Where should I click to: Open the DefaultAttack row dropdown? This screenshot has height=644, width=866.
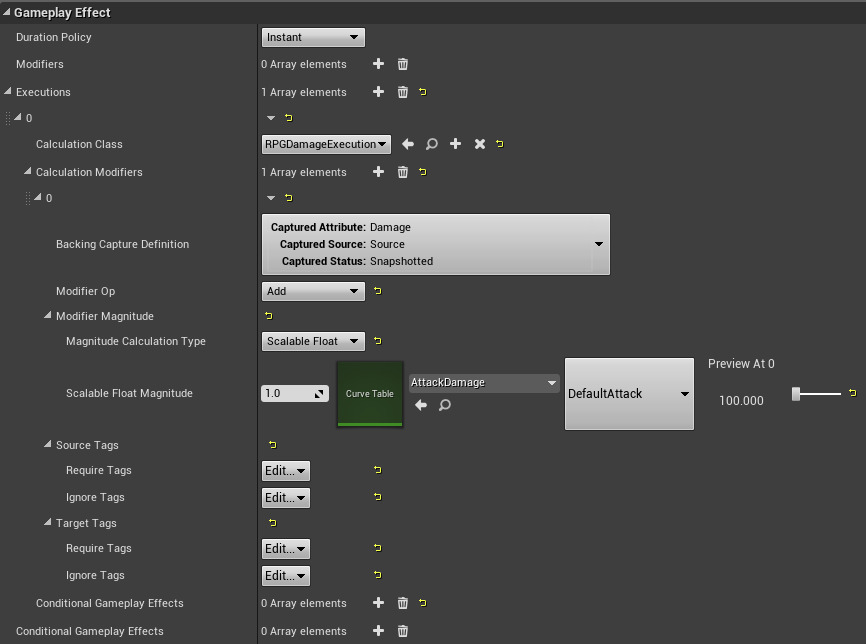click(x=629, y=394)
